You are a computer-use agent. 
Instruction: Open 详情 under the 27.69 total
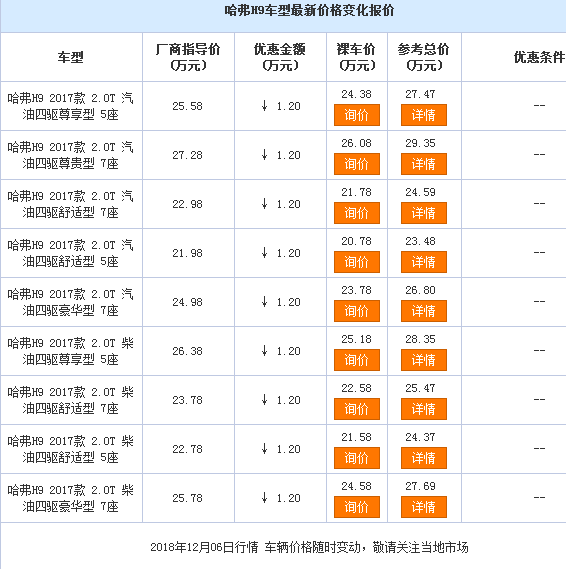(x=424, y=507)
